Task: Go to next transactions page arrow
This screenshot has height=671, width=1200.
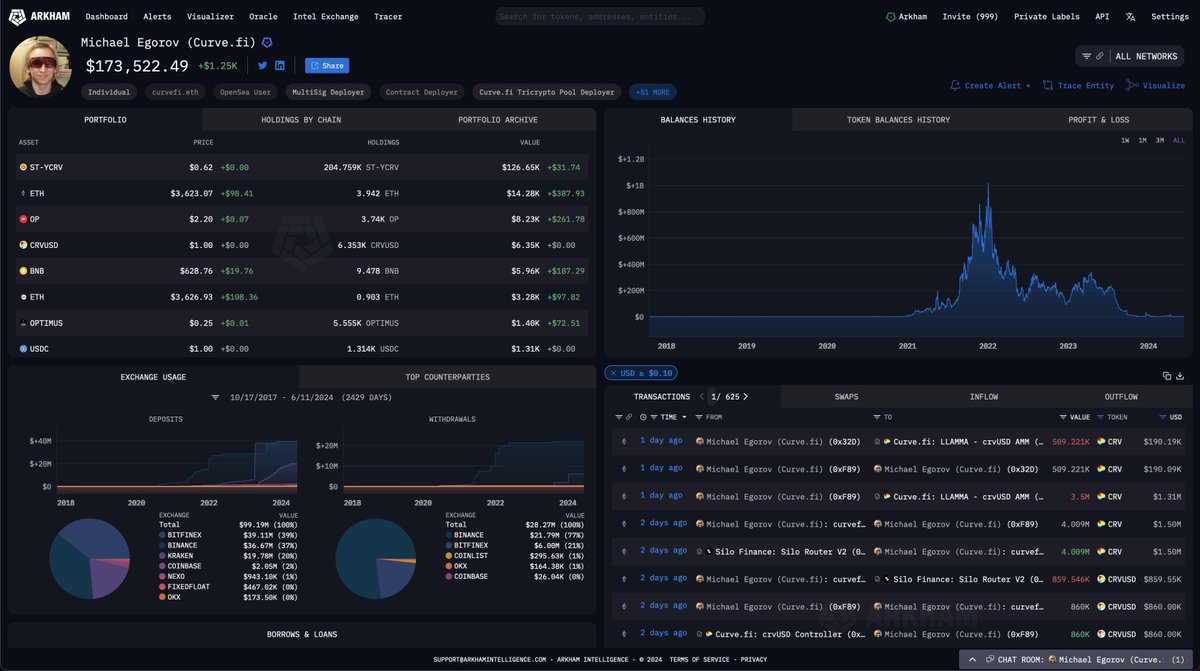Action: click(745, 397)
